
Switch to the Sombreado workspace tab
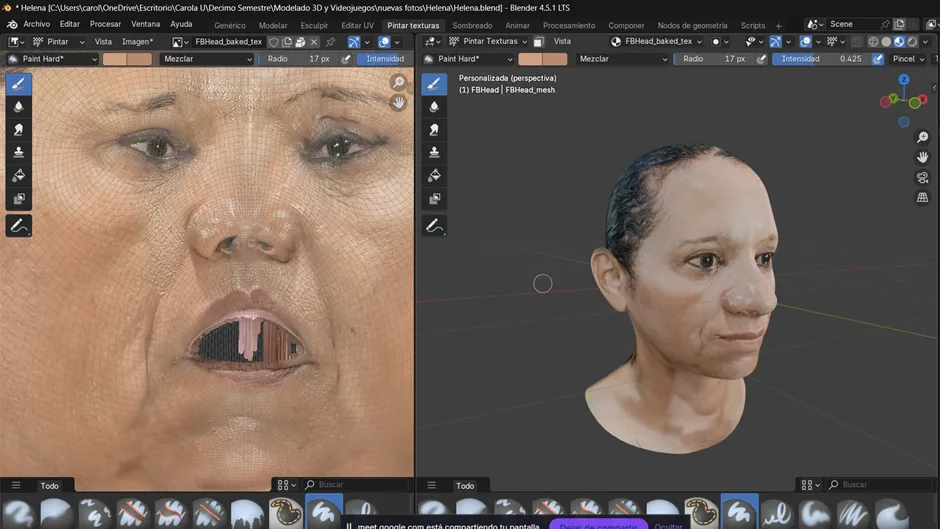tap(472, 25)
